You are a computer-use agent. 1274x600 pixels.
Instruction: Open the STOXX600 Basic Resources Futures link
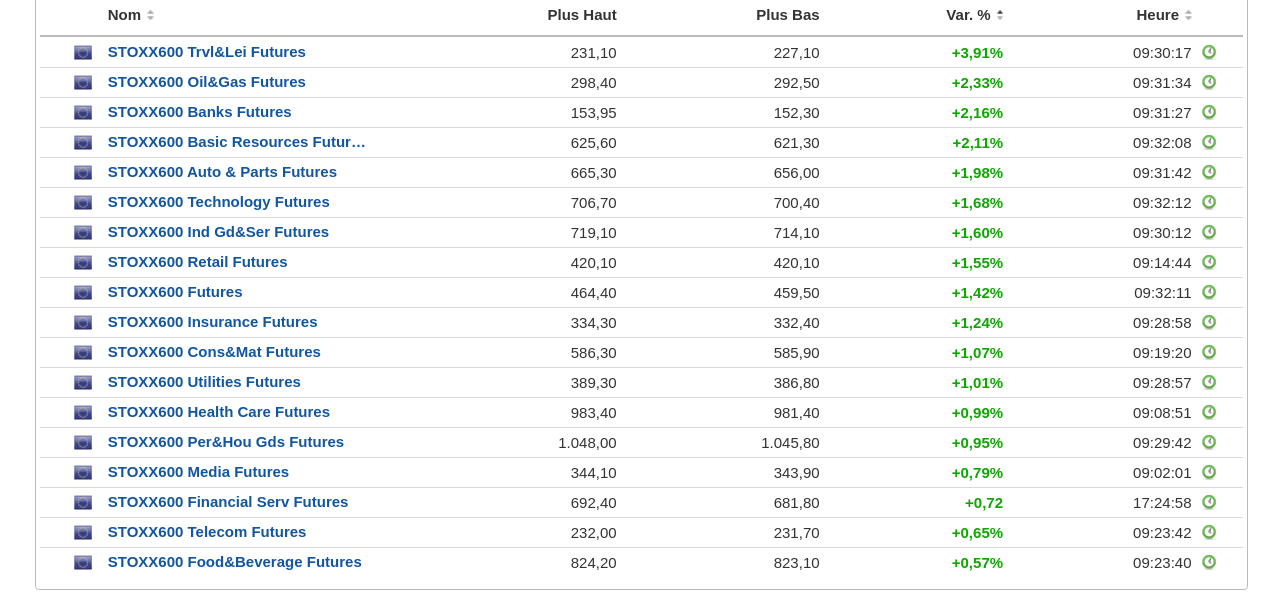pyautogui.click(x=236, y=142)
